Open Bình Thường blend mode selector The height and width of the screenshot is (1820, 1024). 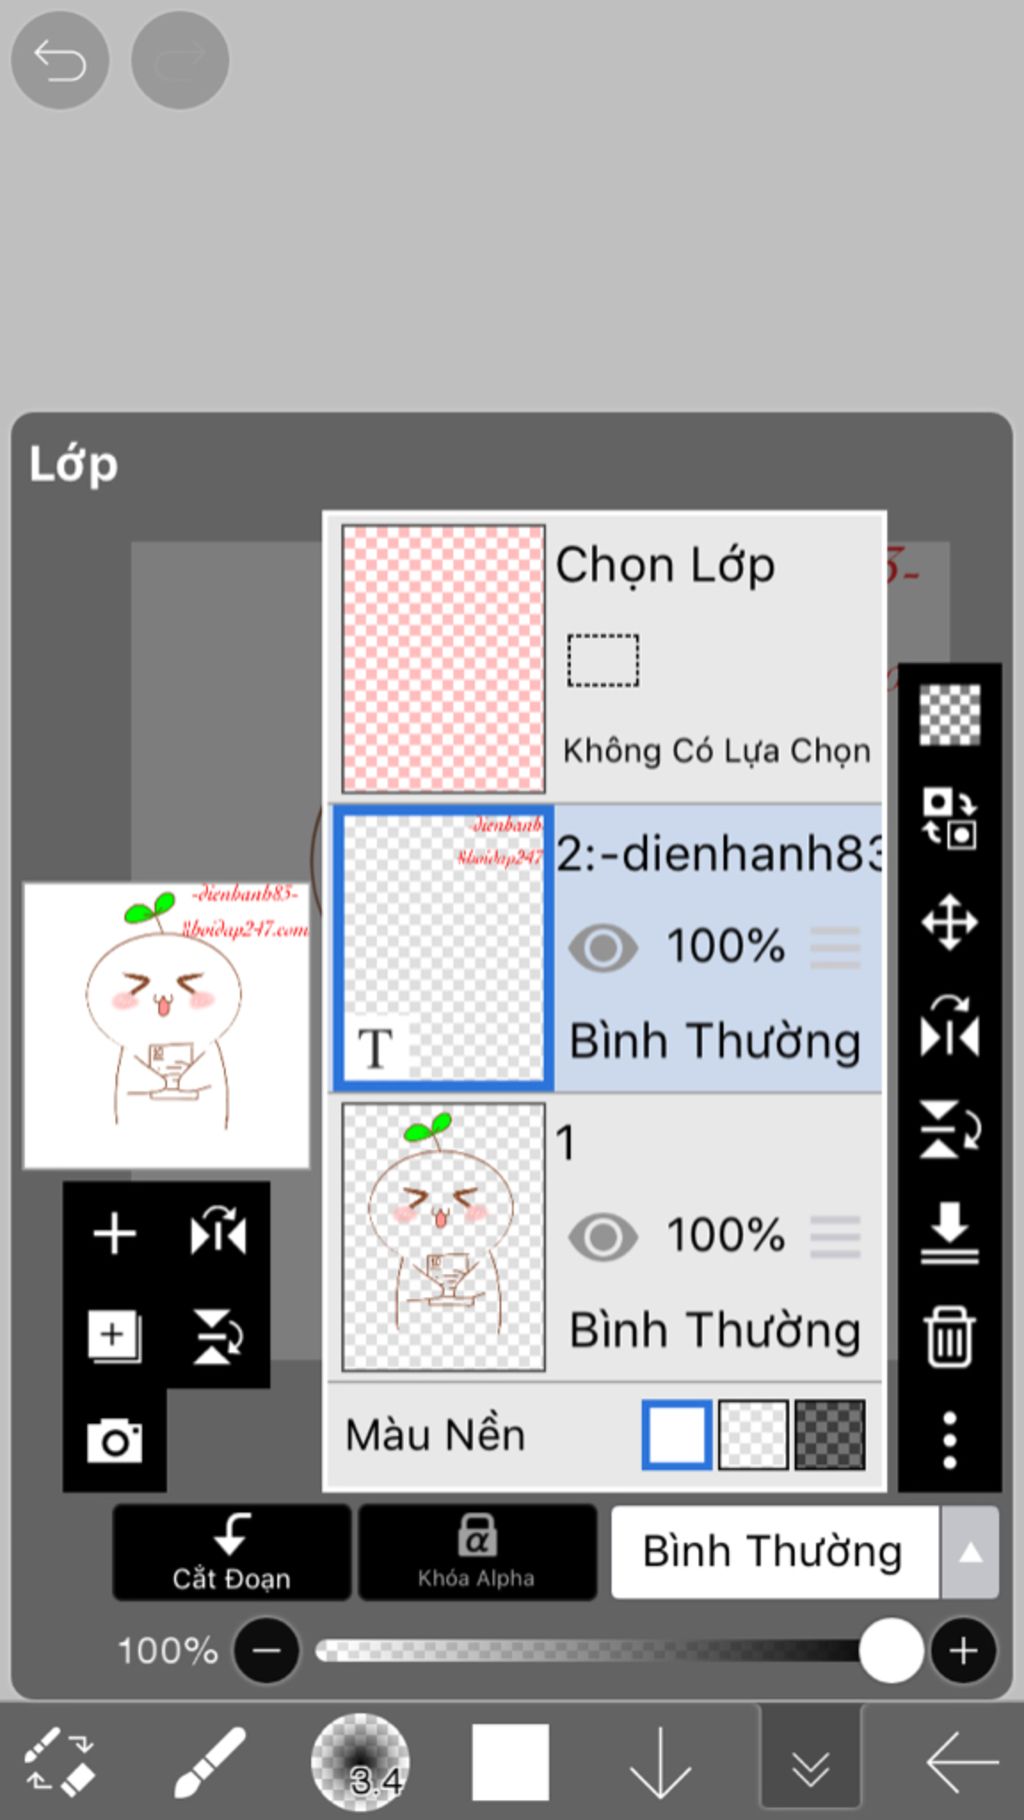(775, 1552)
